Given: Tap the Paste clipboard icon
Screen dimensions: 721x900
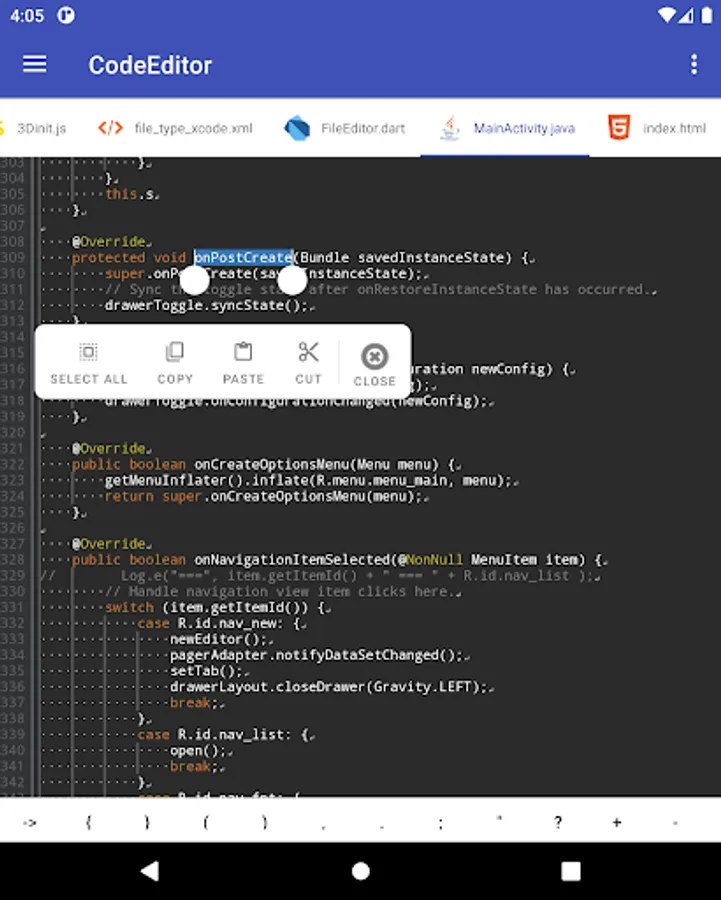Looking at the screenshot, I should click(x=243, y=351).
